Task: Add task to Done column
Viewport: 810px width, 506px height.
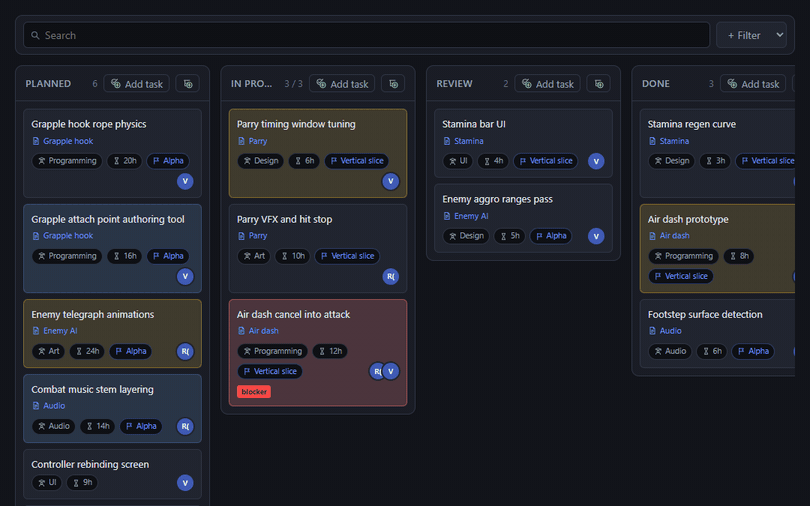Action: tap(753, 84)
